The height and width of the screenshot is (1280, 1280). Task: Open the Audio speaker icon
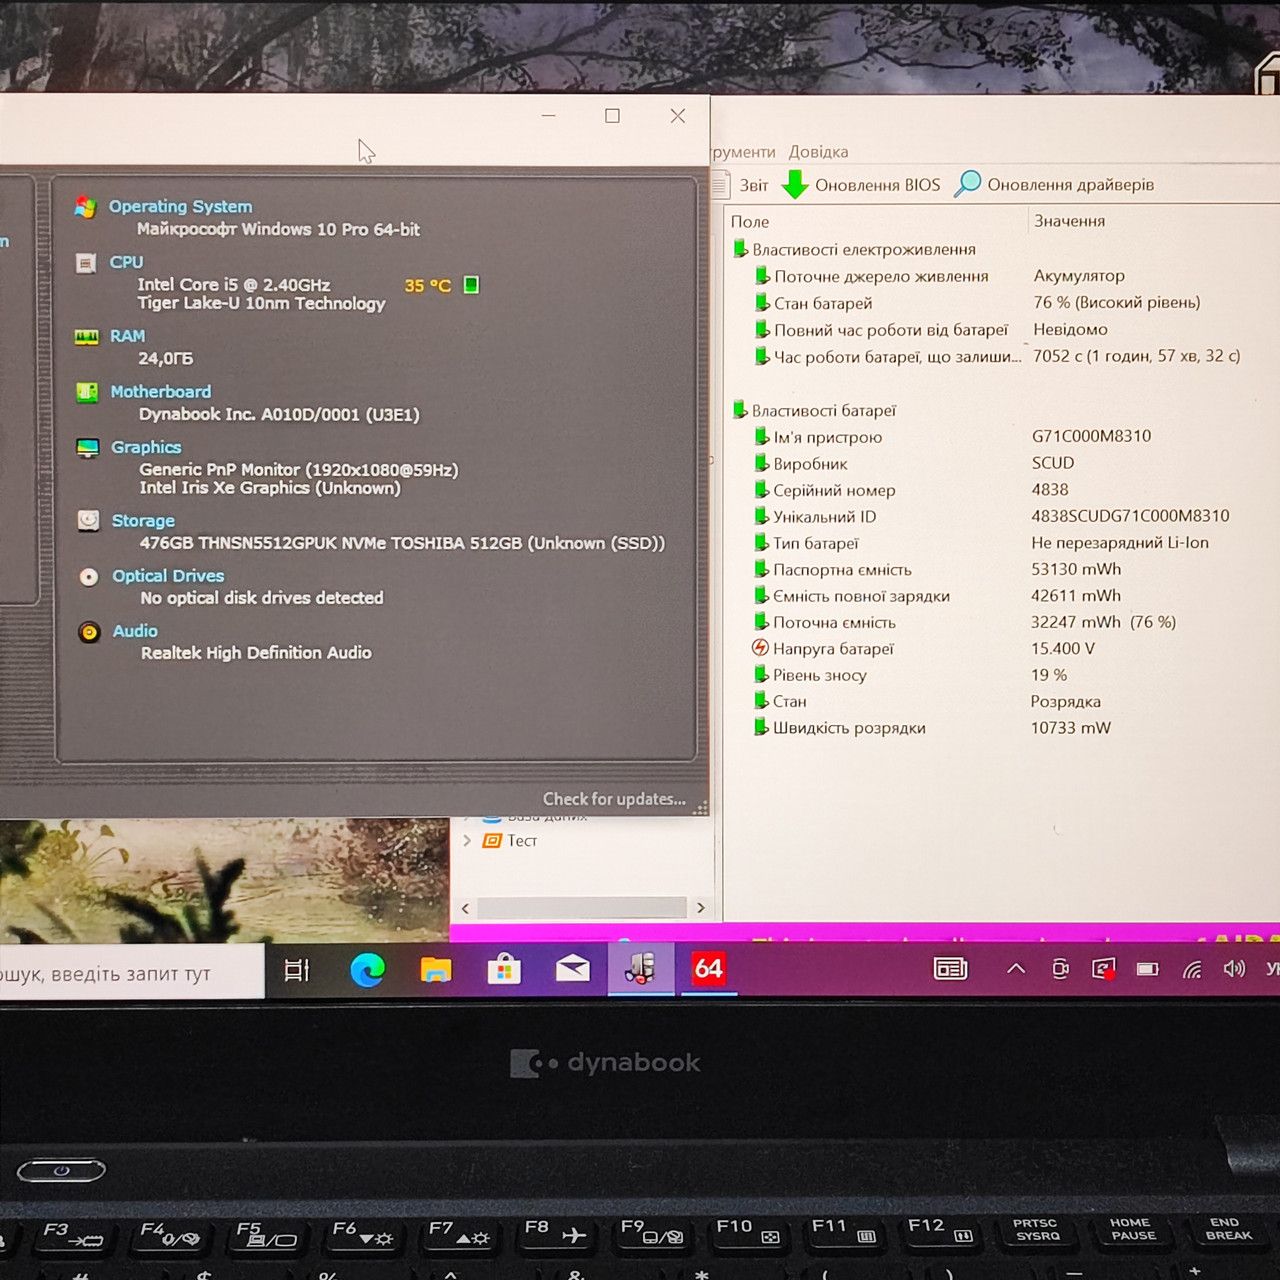coord(89,631)
